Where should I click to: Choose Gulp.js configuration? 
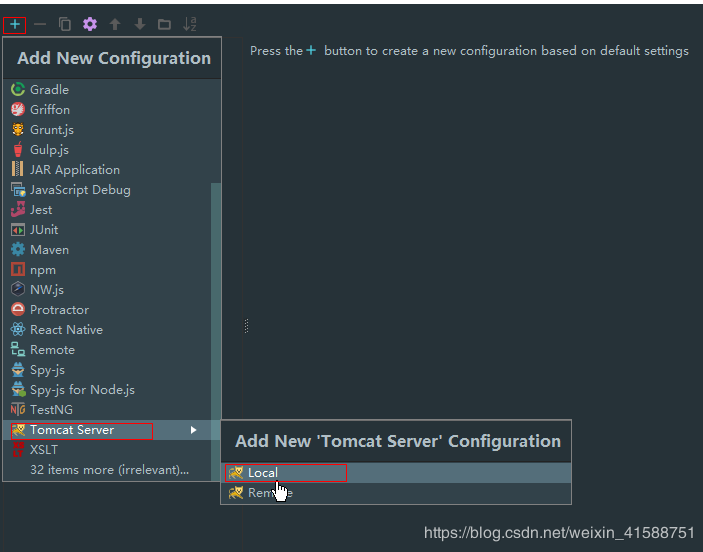point(111,150)
